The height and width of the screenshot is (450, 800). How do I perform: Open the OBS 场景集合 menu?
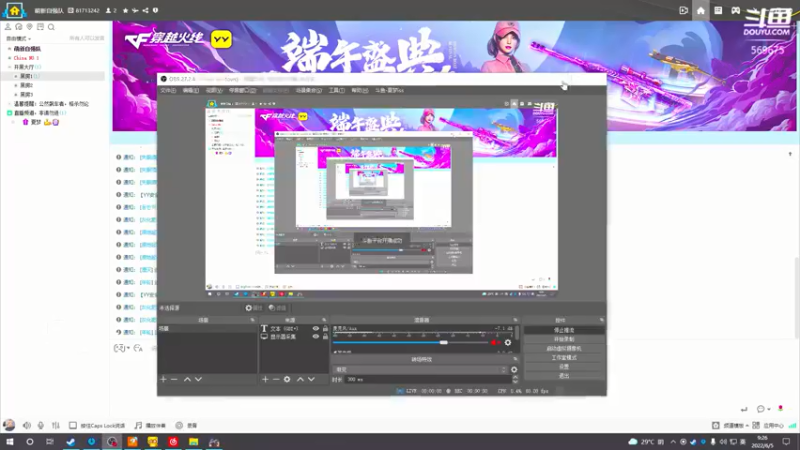coord(309,90)
